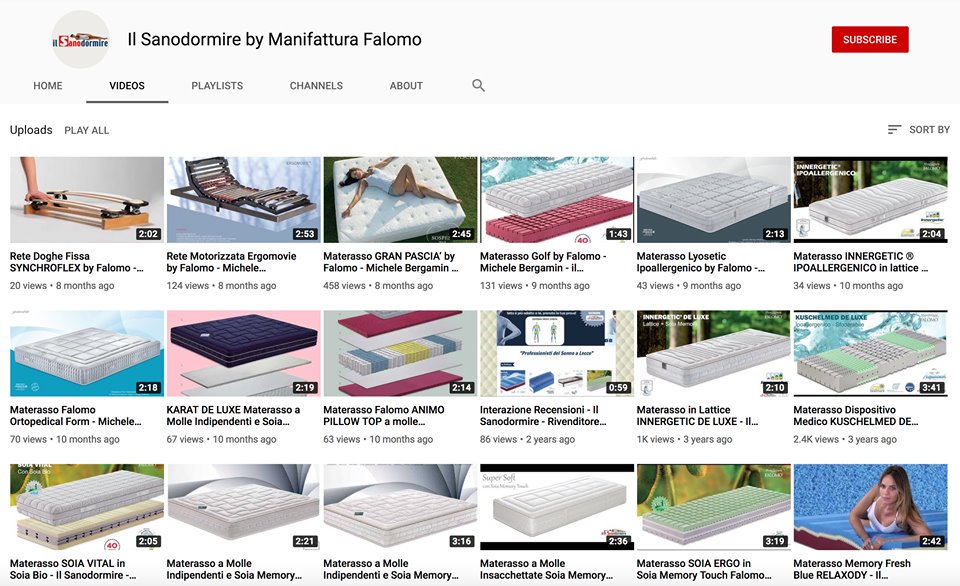Screen dimensions: 960x586
Task: Subscribe to the channel with red button
Action: click(869, 40)
